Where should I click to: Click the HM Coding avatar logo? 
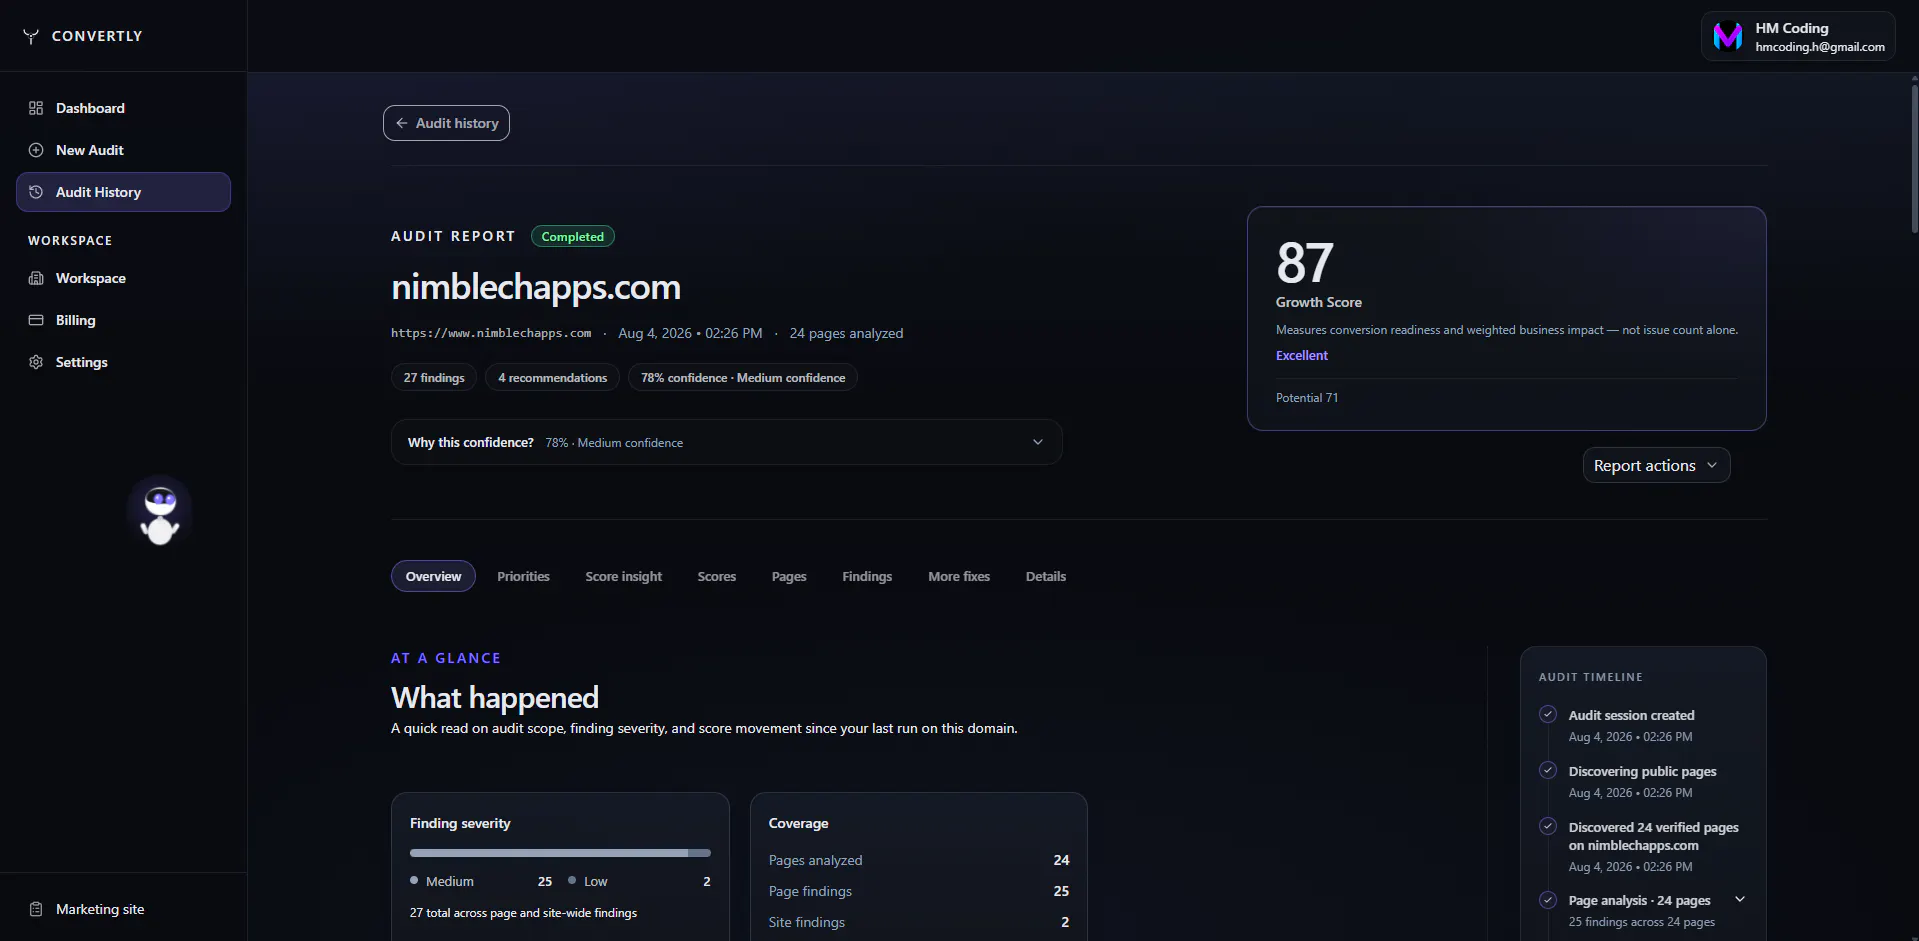tap(1728, 36)
